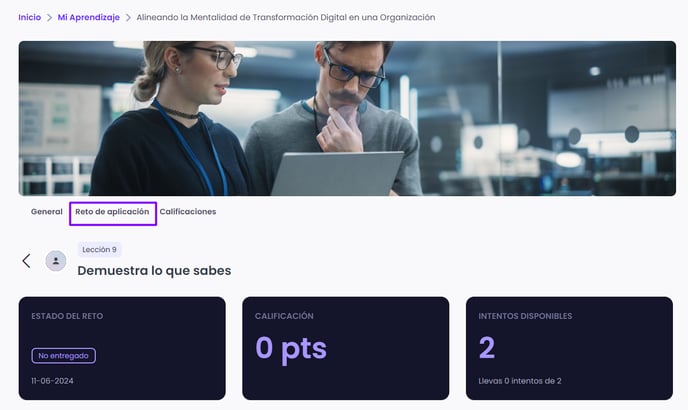Viewport: 688px width, 410px height.
Task: Click the Demuestra lo que sabes heading
Action: point(154,270)
